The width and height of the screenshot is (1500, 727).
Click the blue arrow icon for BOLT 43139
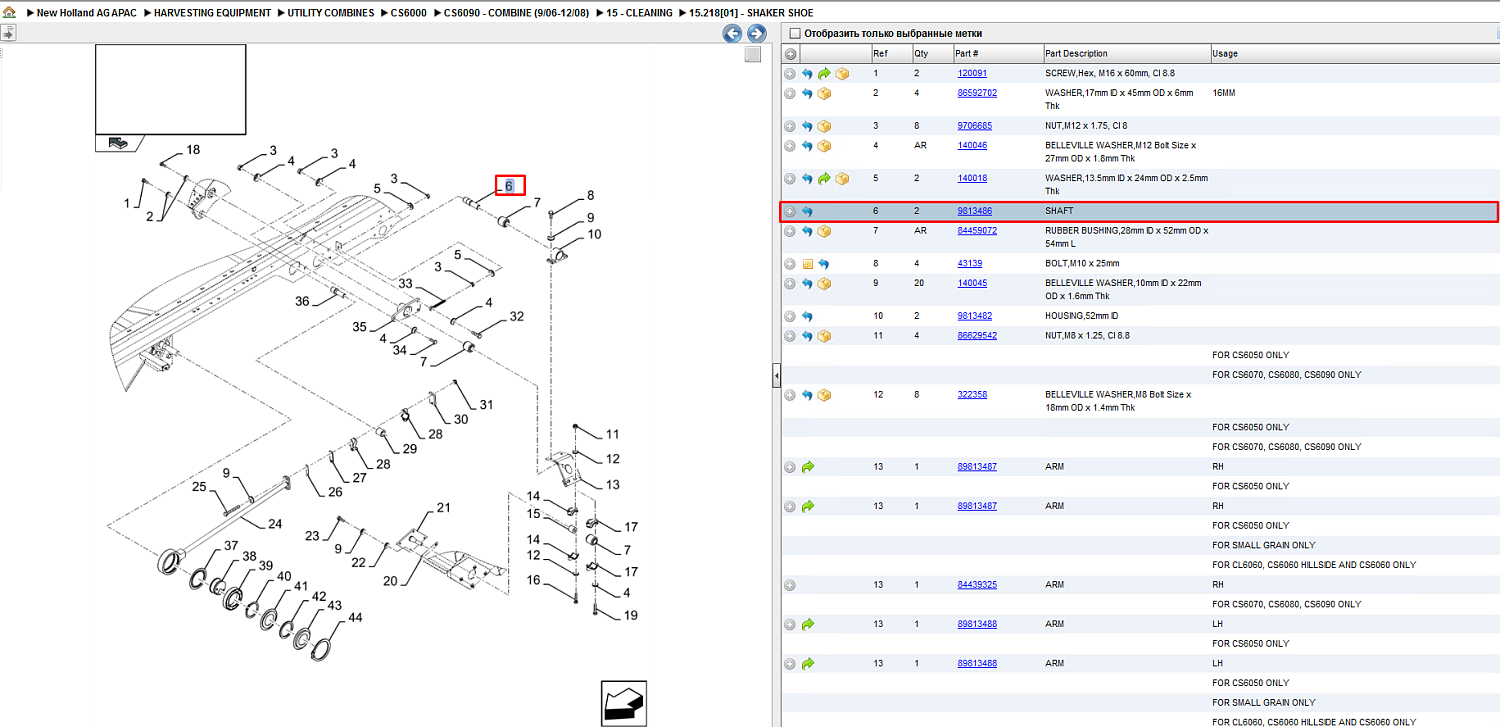[824, 264]
